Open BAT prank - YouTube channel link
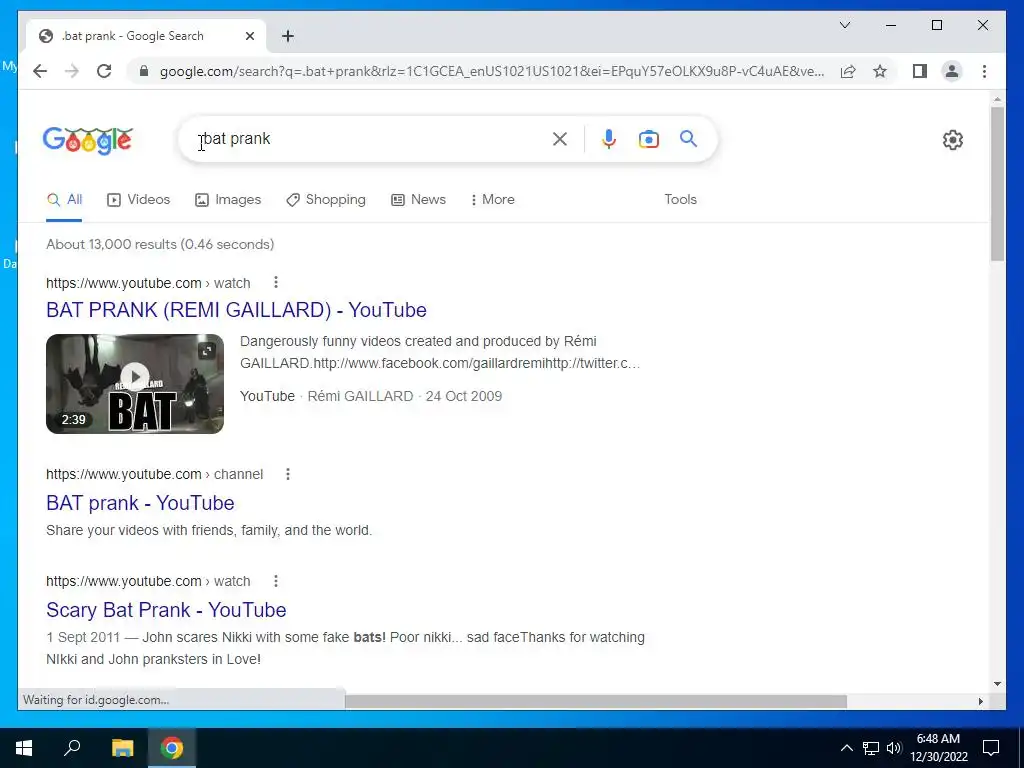 [140, 503]
